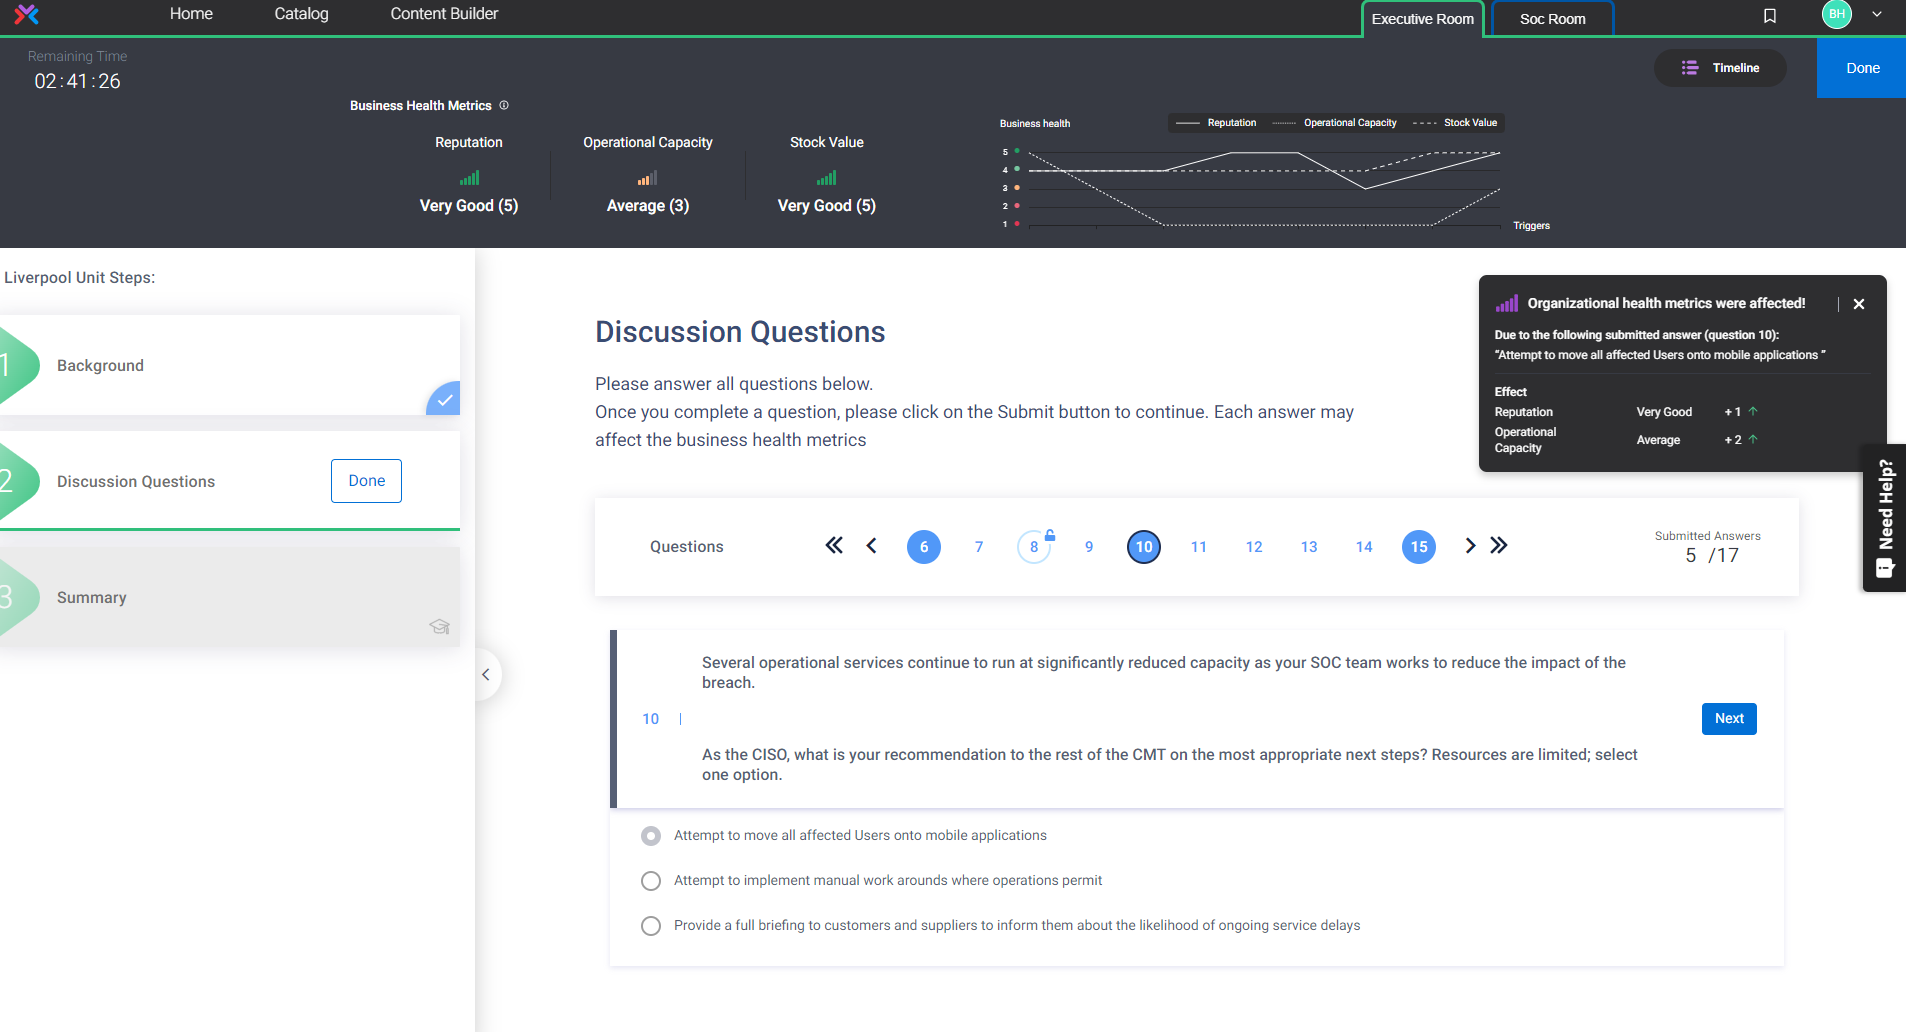Click the Business Health Metrics info icon
The width and height of the screenshot is (1906, 1032).
point(504,105)
